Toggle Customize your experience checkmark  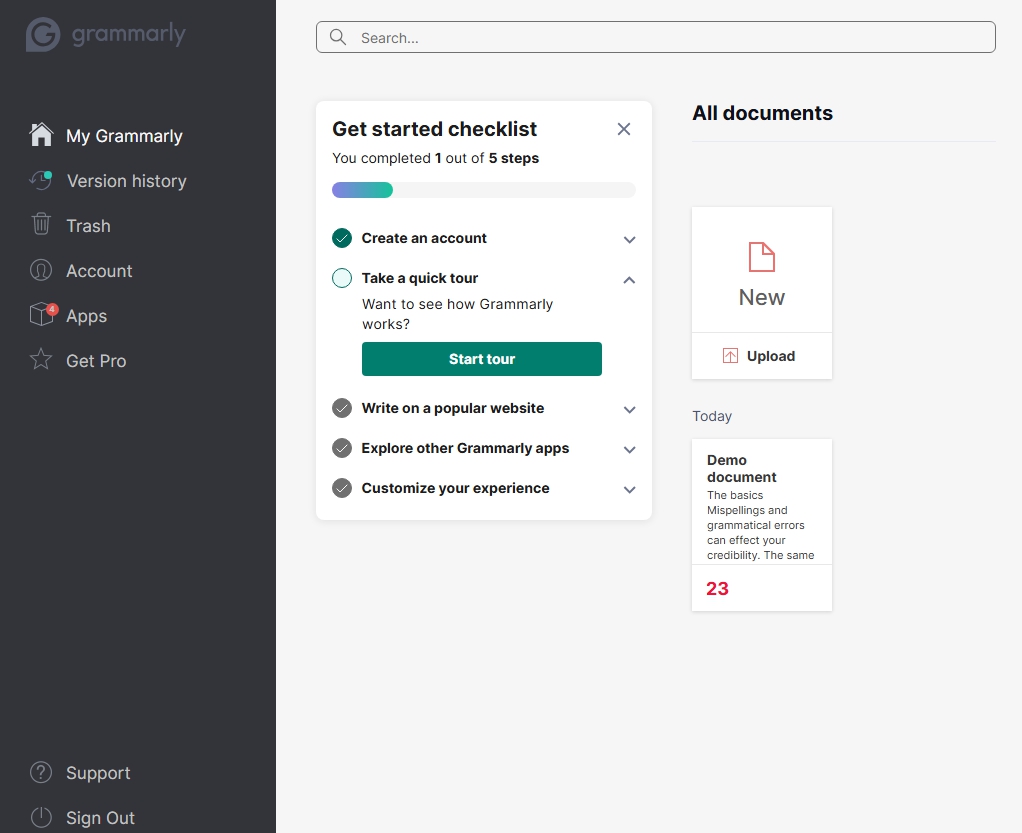(342, 488)
